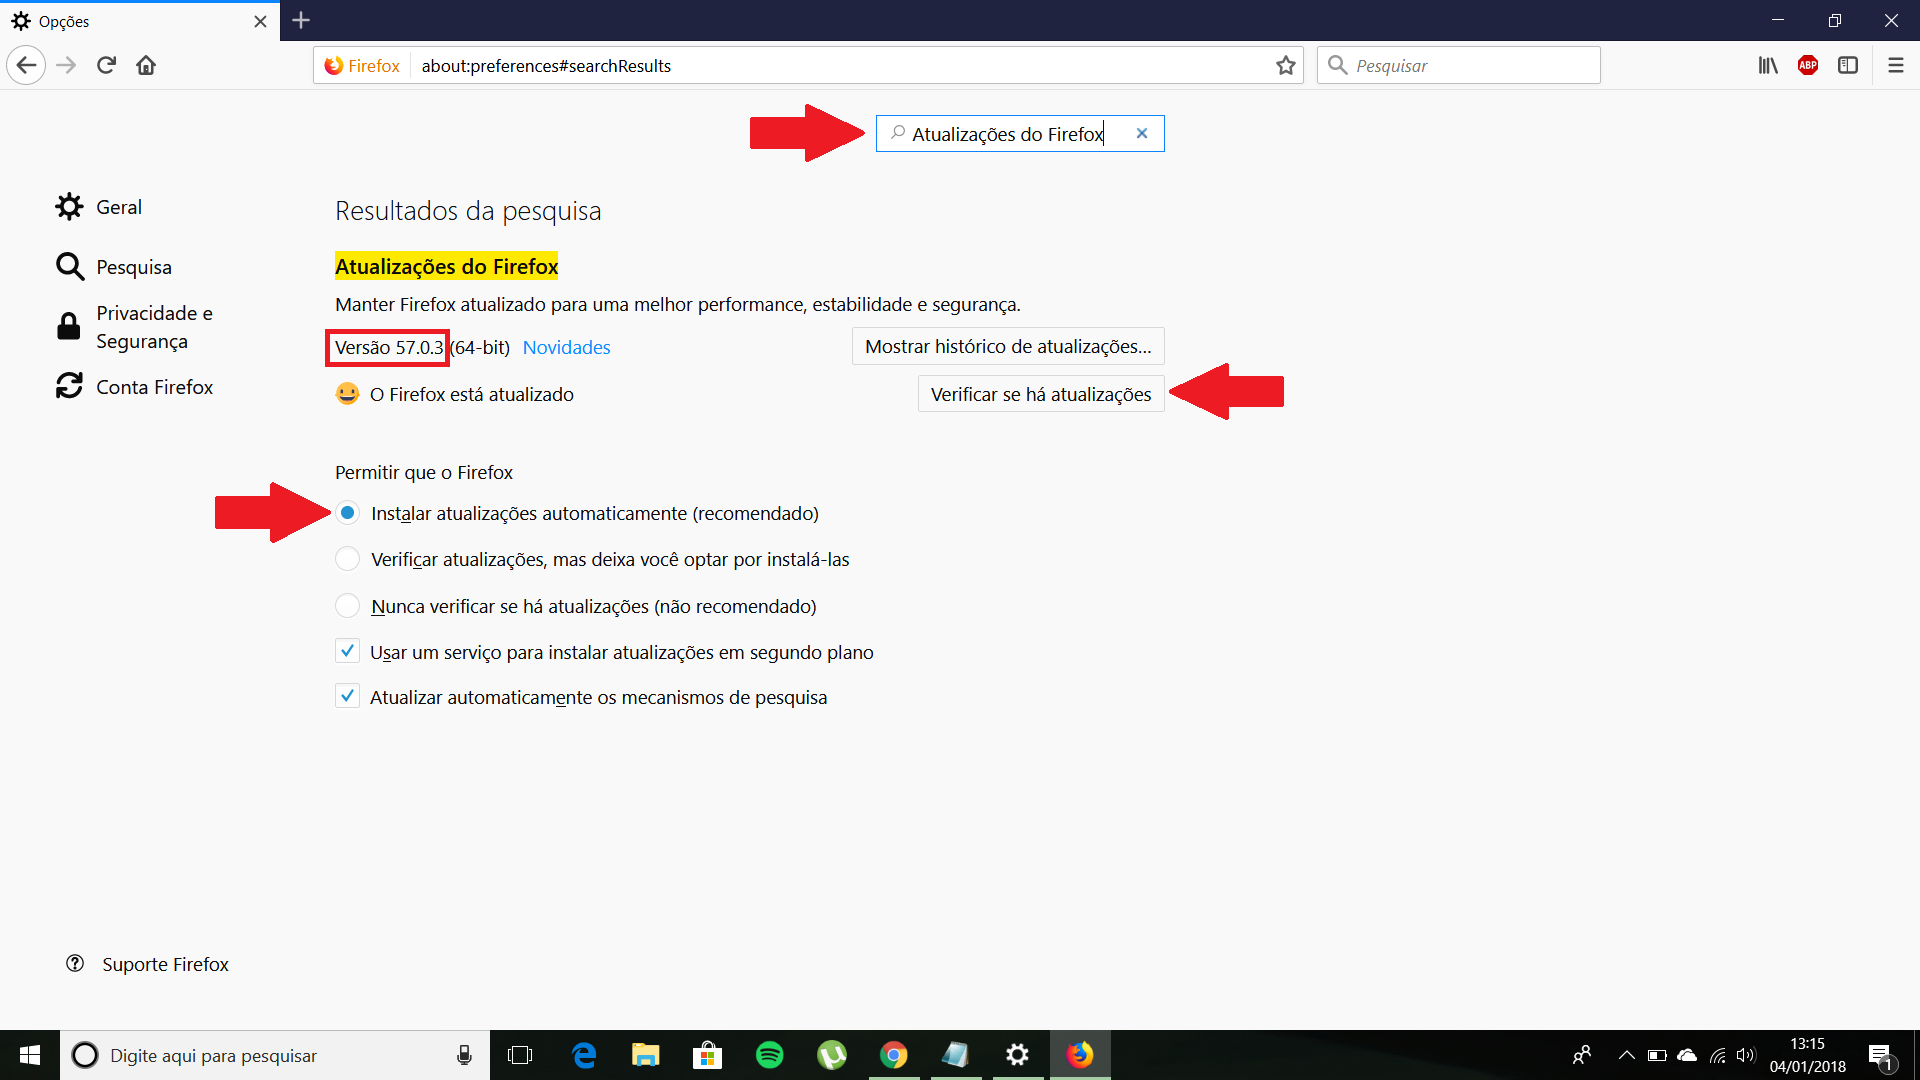
Task: Open Task View on taskbar
Action: click(x=520, y=1055)
